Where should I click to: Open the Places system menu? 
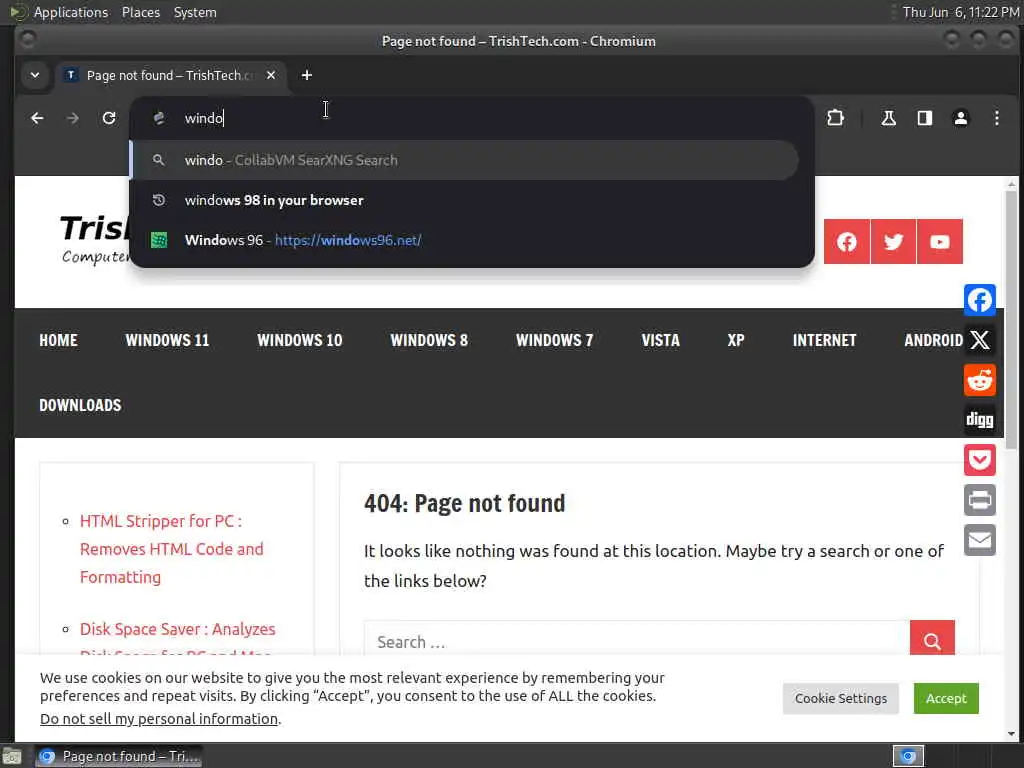[140, 12]
